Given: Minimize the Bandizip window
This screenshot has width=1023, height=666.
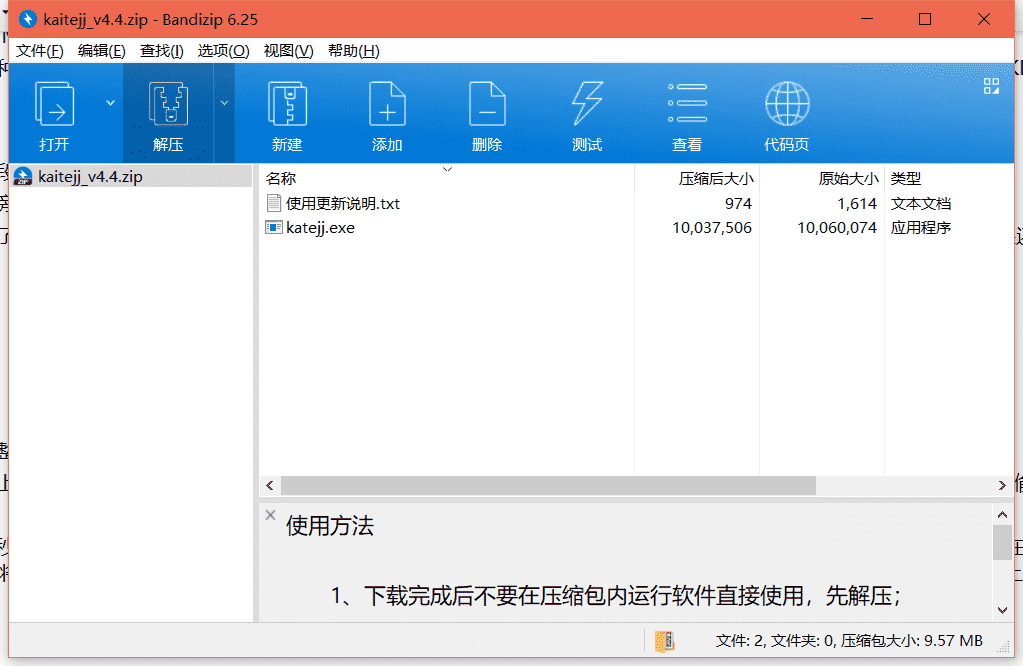Looking at the screenshot, I should point(866,19).
